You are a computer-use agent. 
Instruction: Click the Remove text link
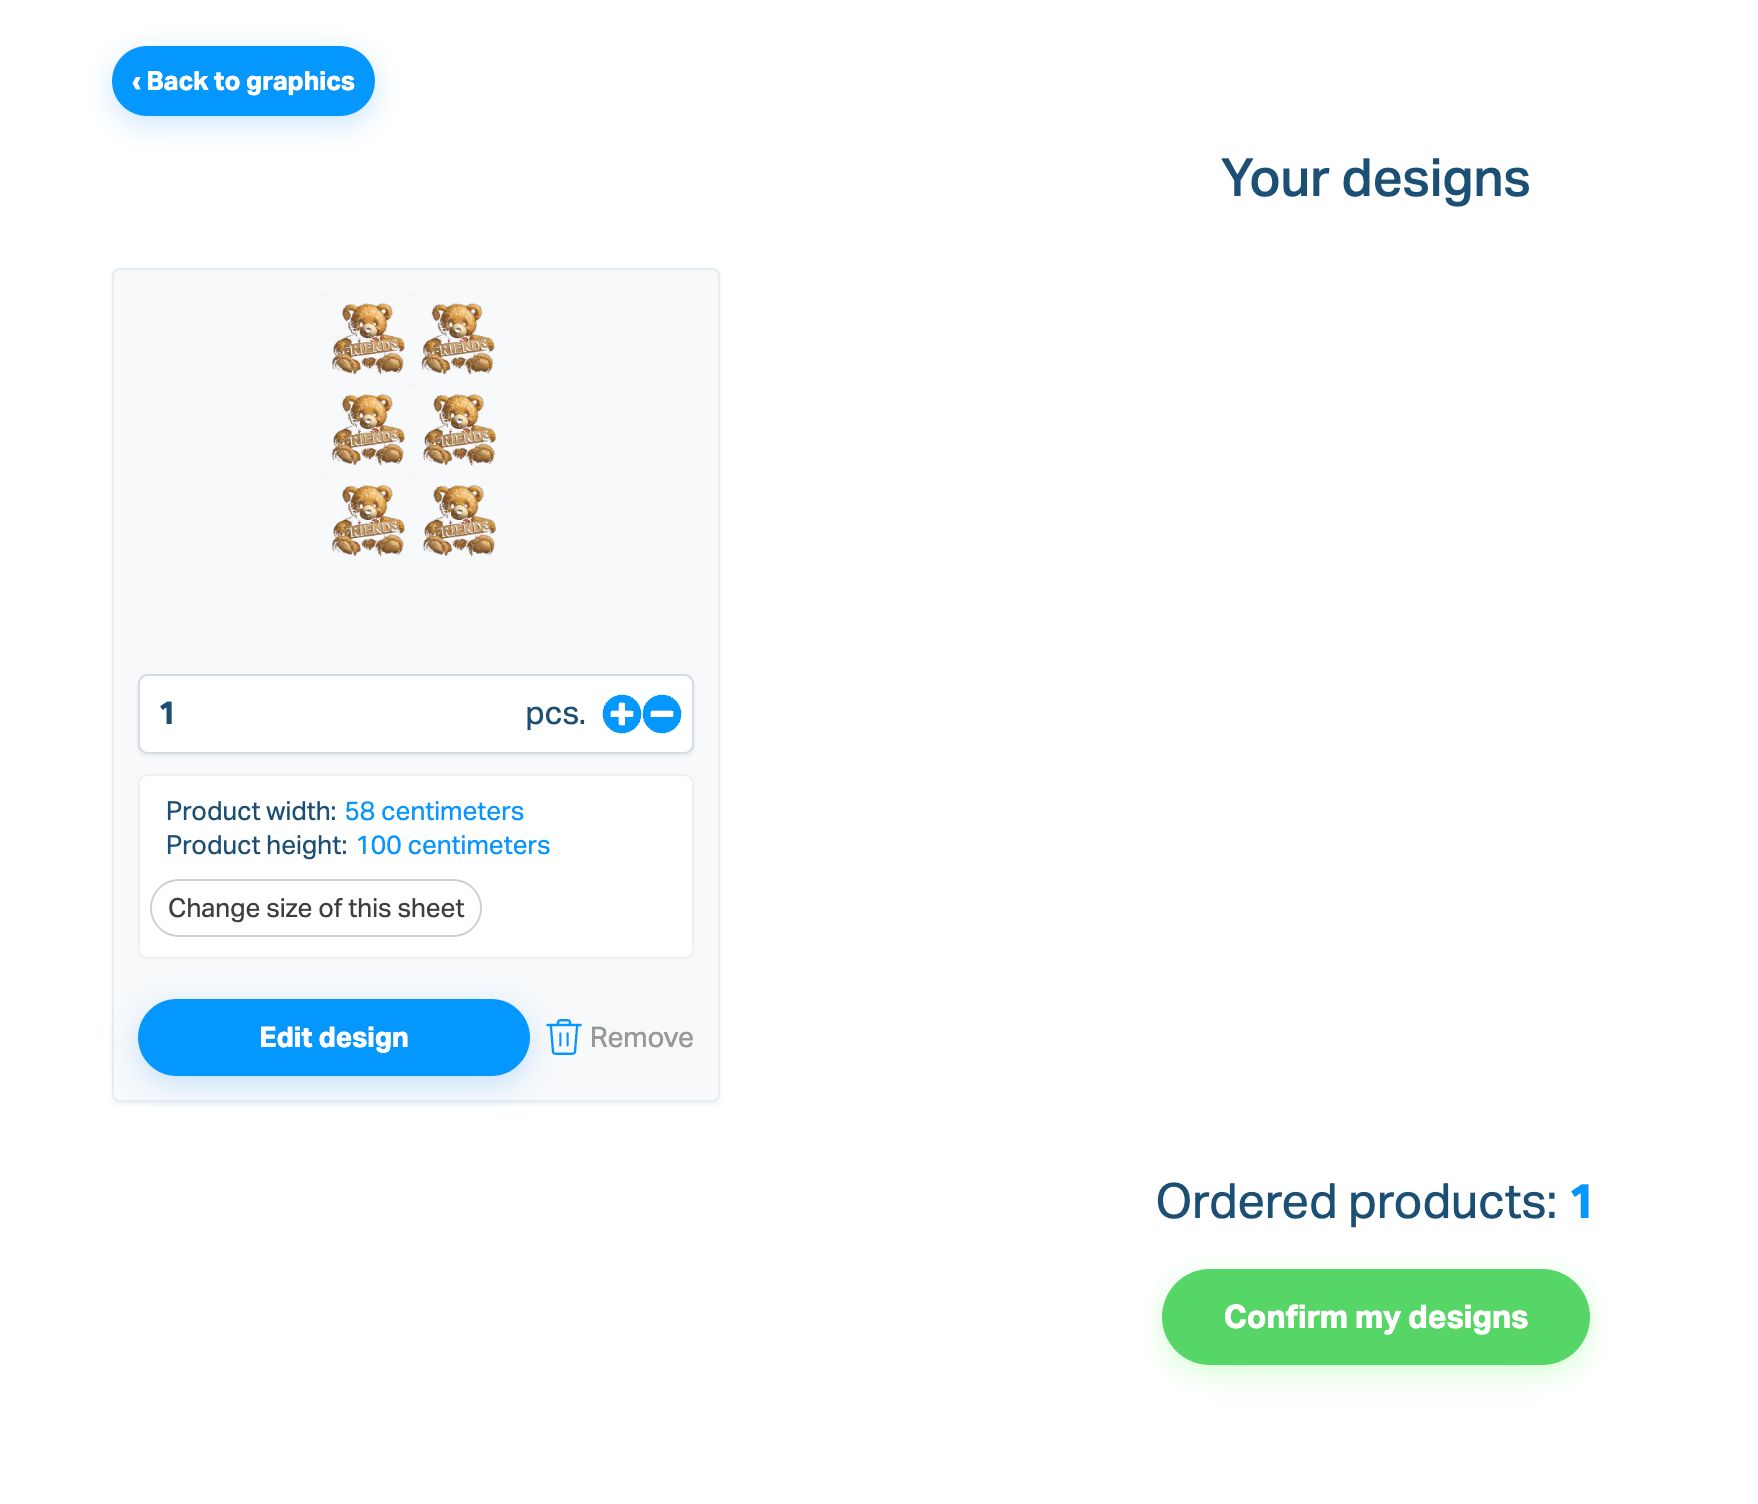(641, 1037)
